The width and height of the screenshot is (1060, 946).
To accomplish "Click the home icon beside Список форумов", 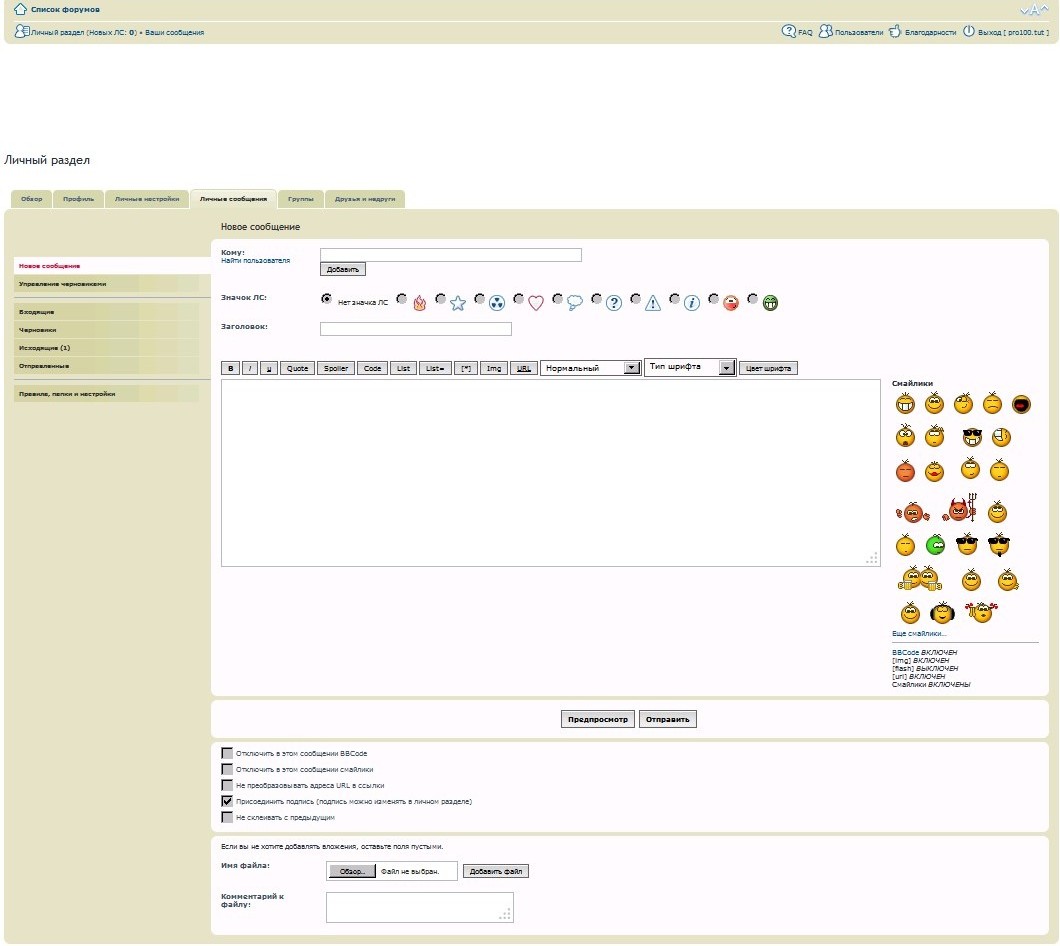I will (x=20, y=9).
